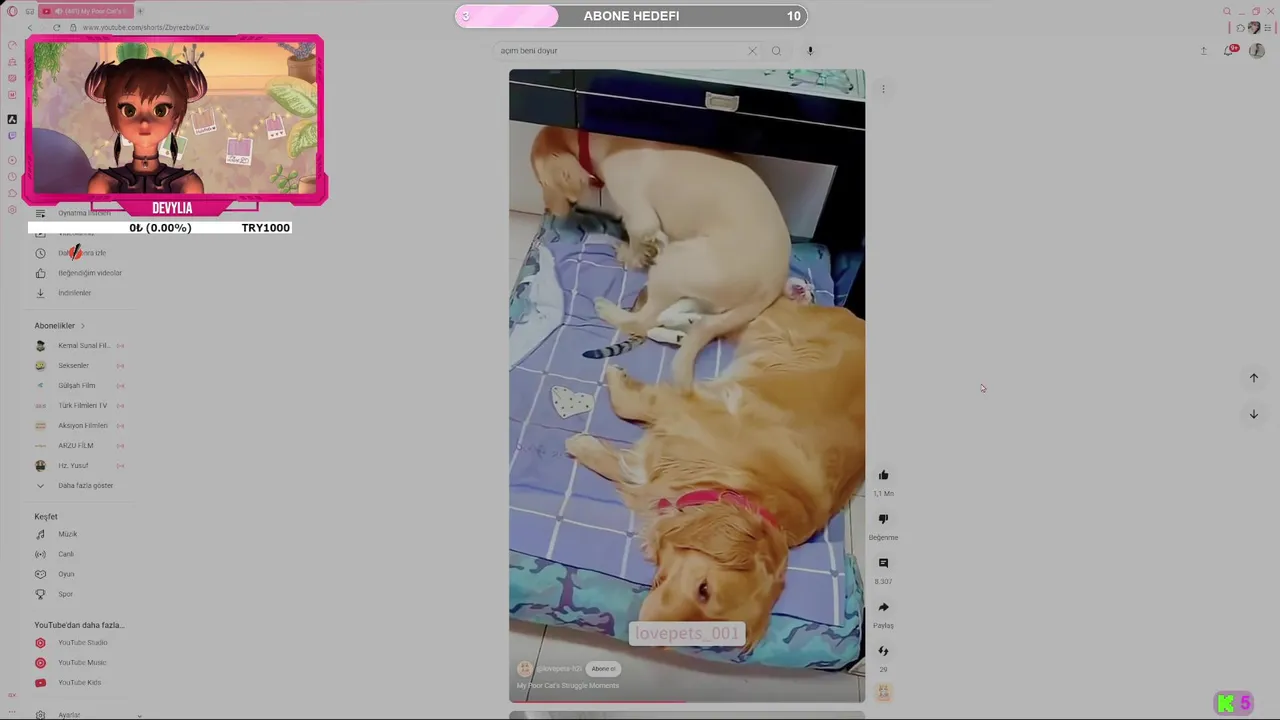
Task: Click the Short video progress bar
Action: coord(687,702)
